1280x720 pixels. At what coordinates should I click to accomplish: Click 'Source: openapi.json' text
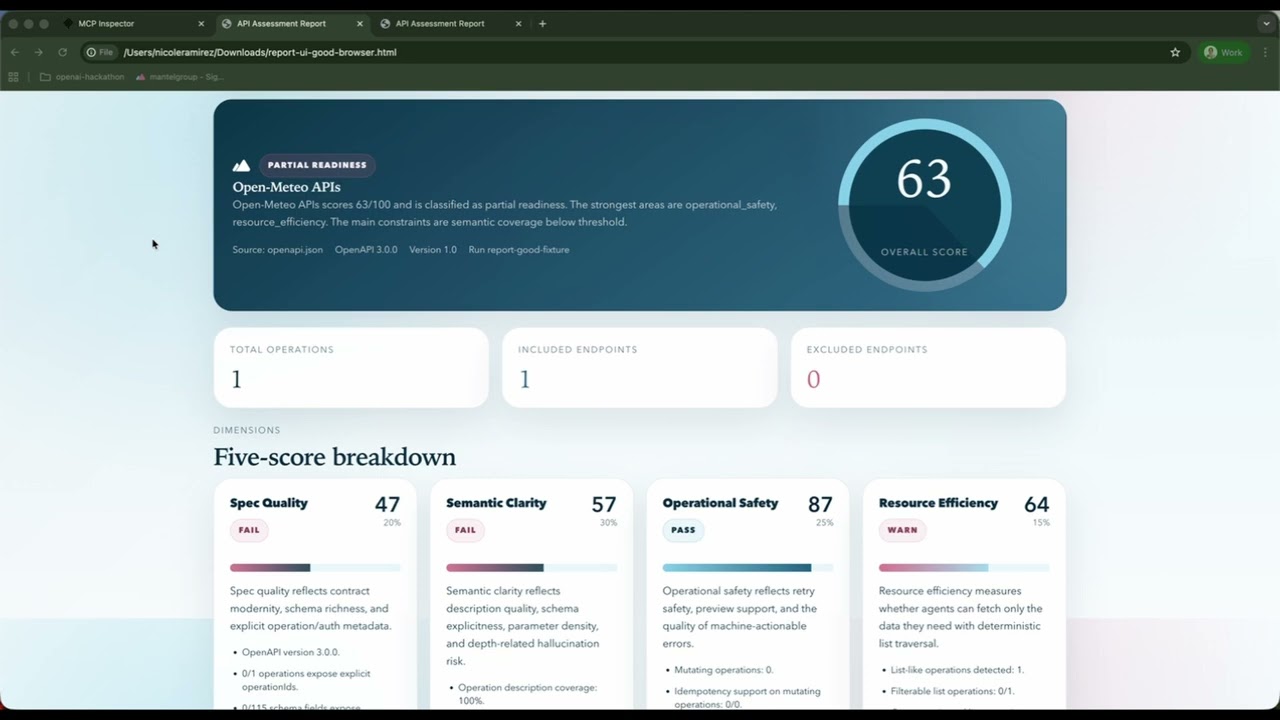[x=278, y=250]
